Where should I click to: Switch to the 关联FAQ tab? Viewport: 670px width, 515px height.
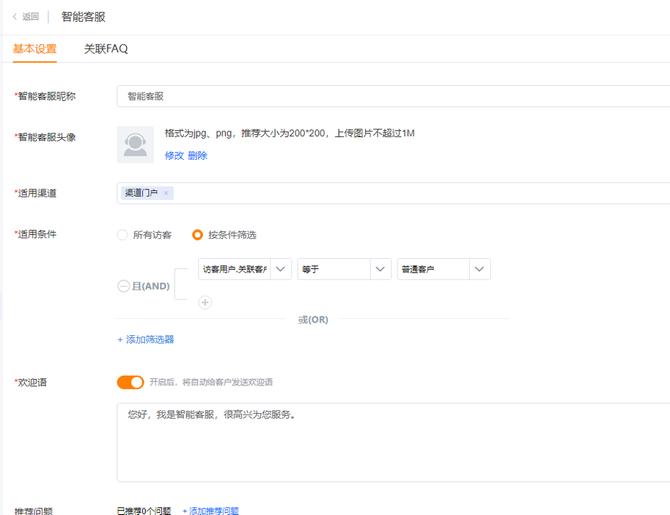coord(105,49)
